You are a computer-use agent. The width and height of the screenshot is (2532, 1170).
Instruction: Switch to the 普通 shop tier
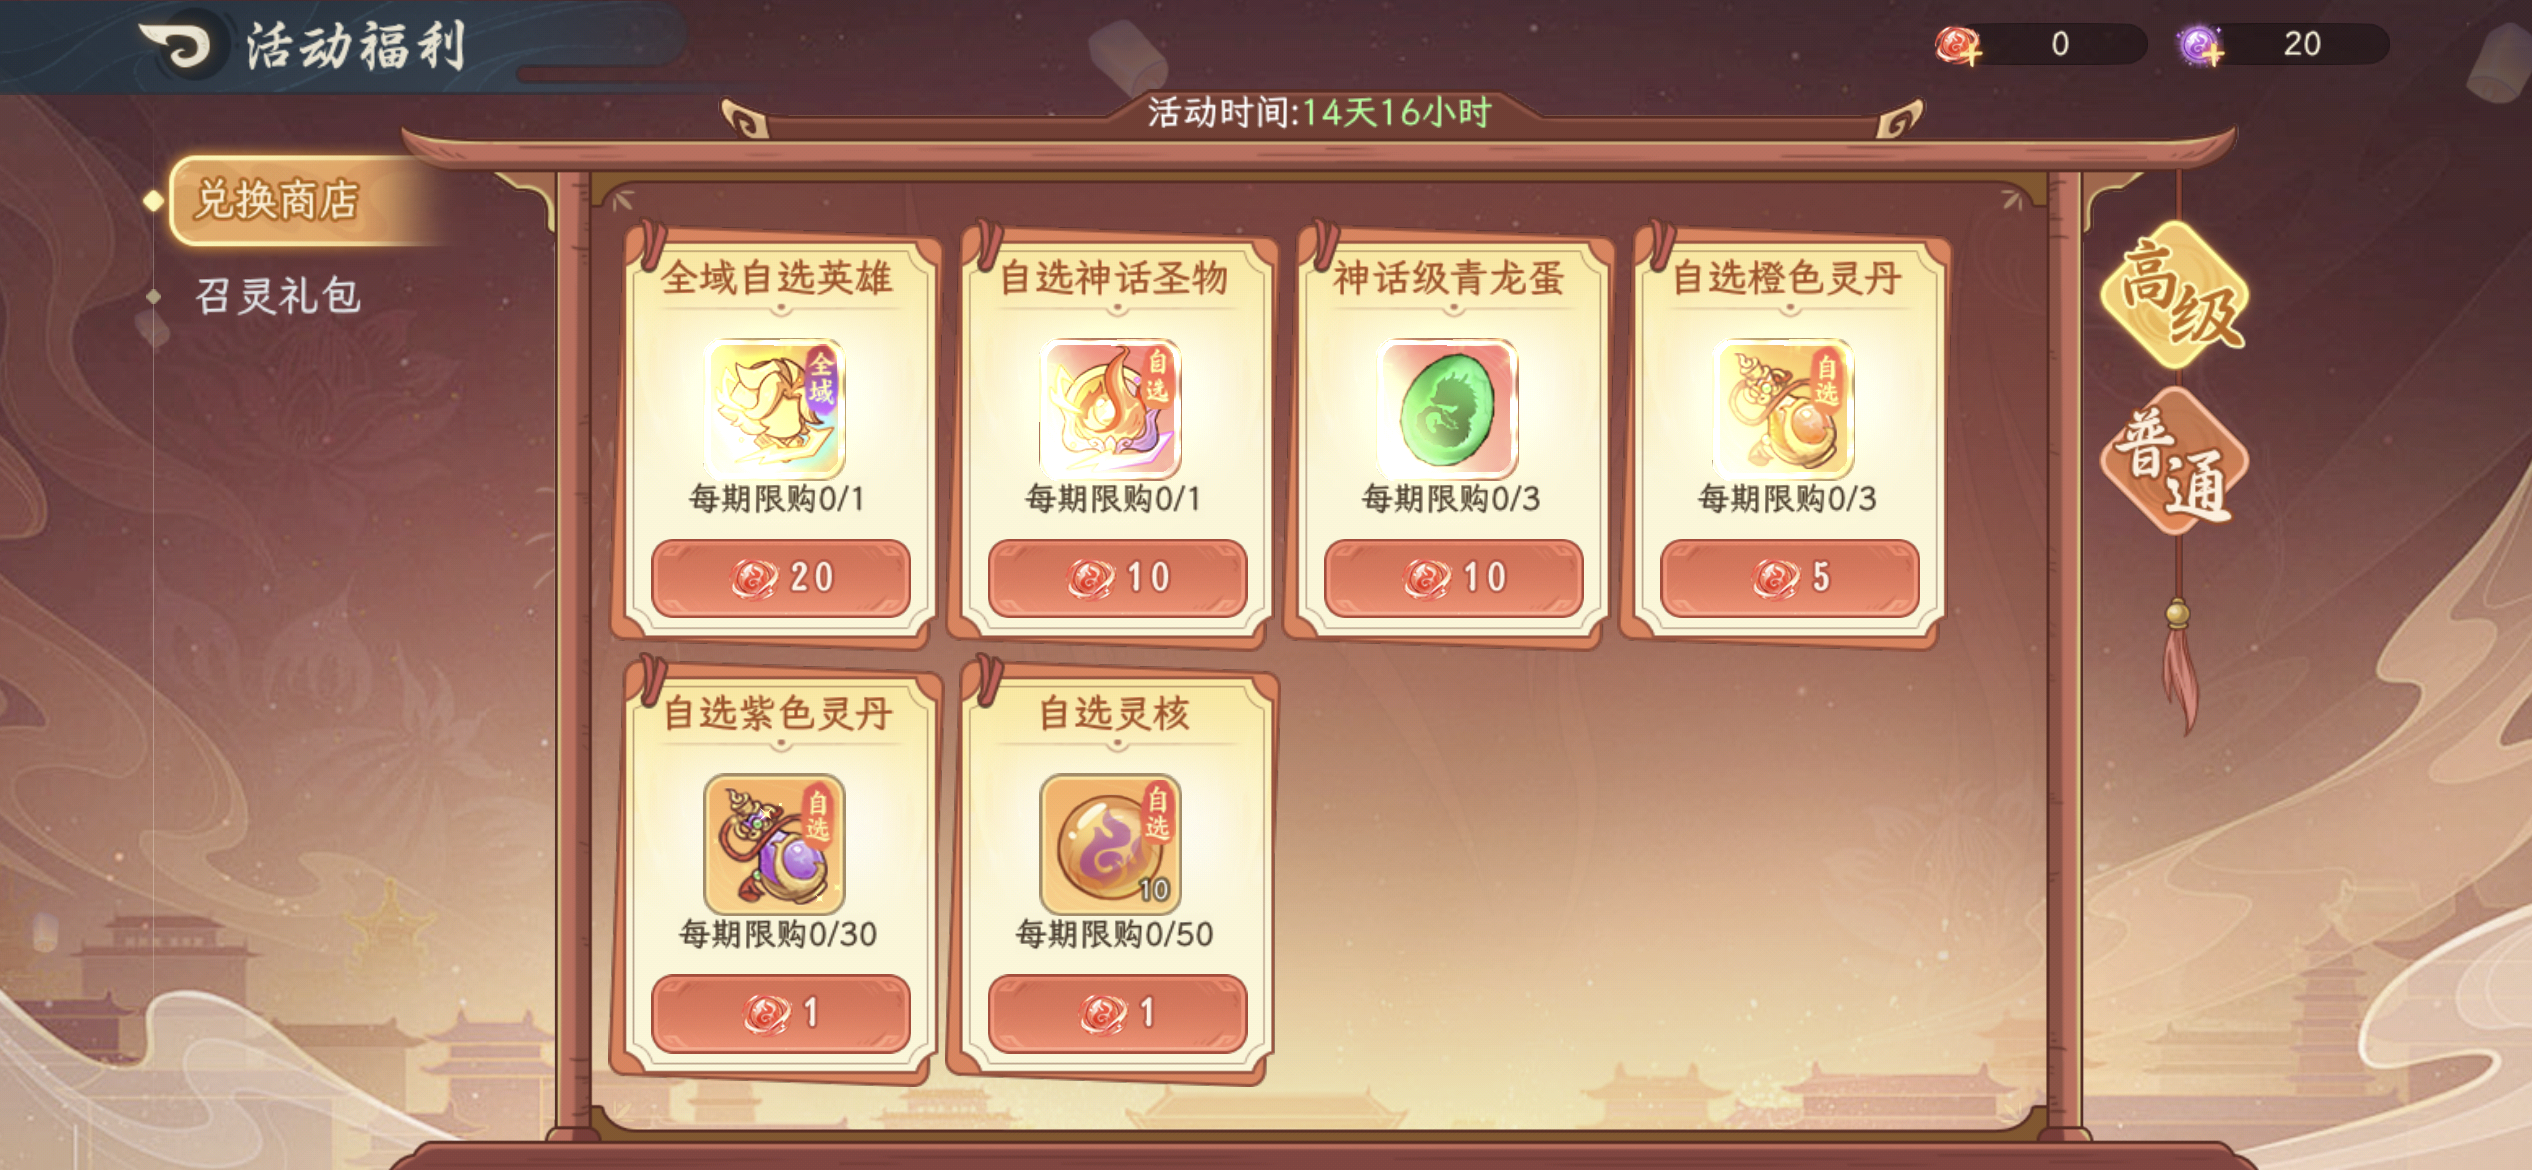(2176, 462)
